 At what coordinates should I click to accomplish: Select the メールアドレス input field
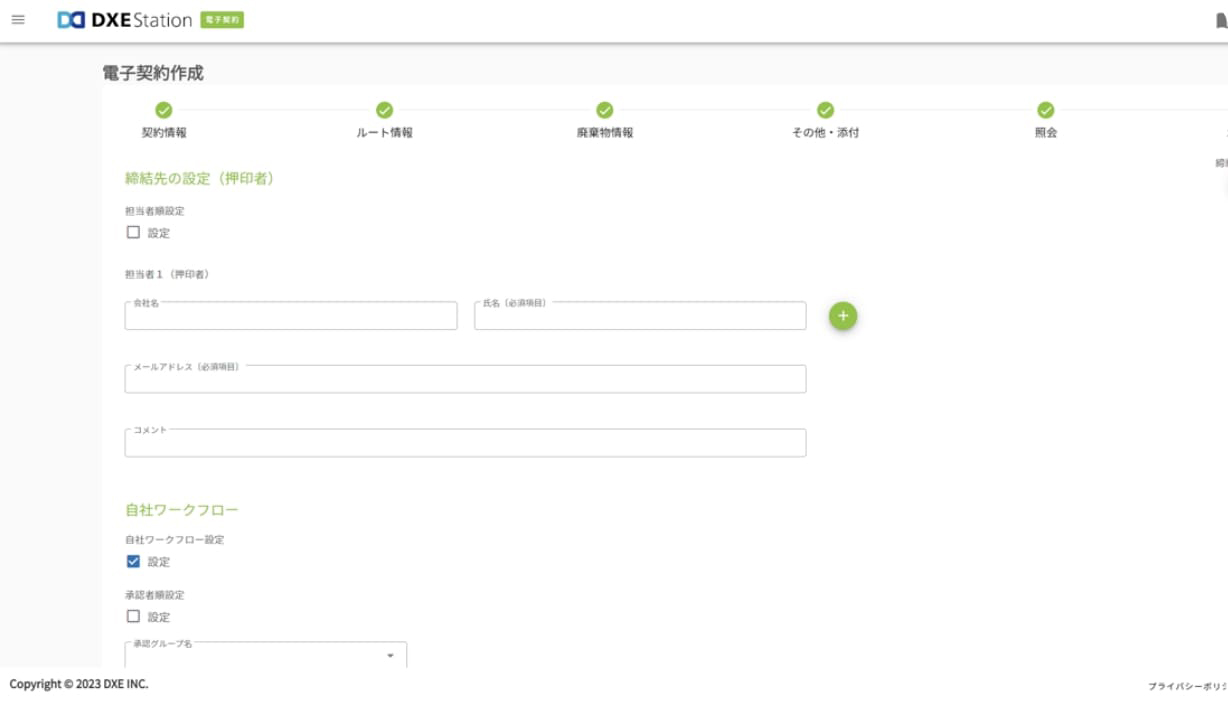465,379
